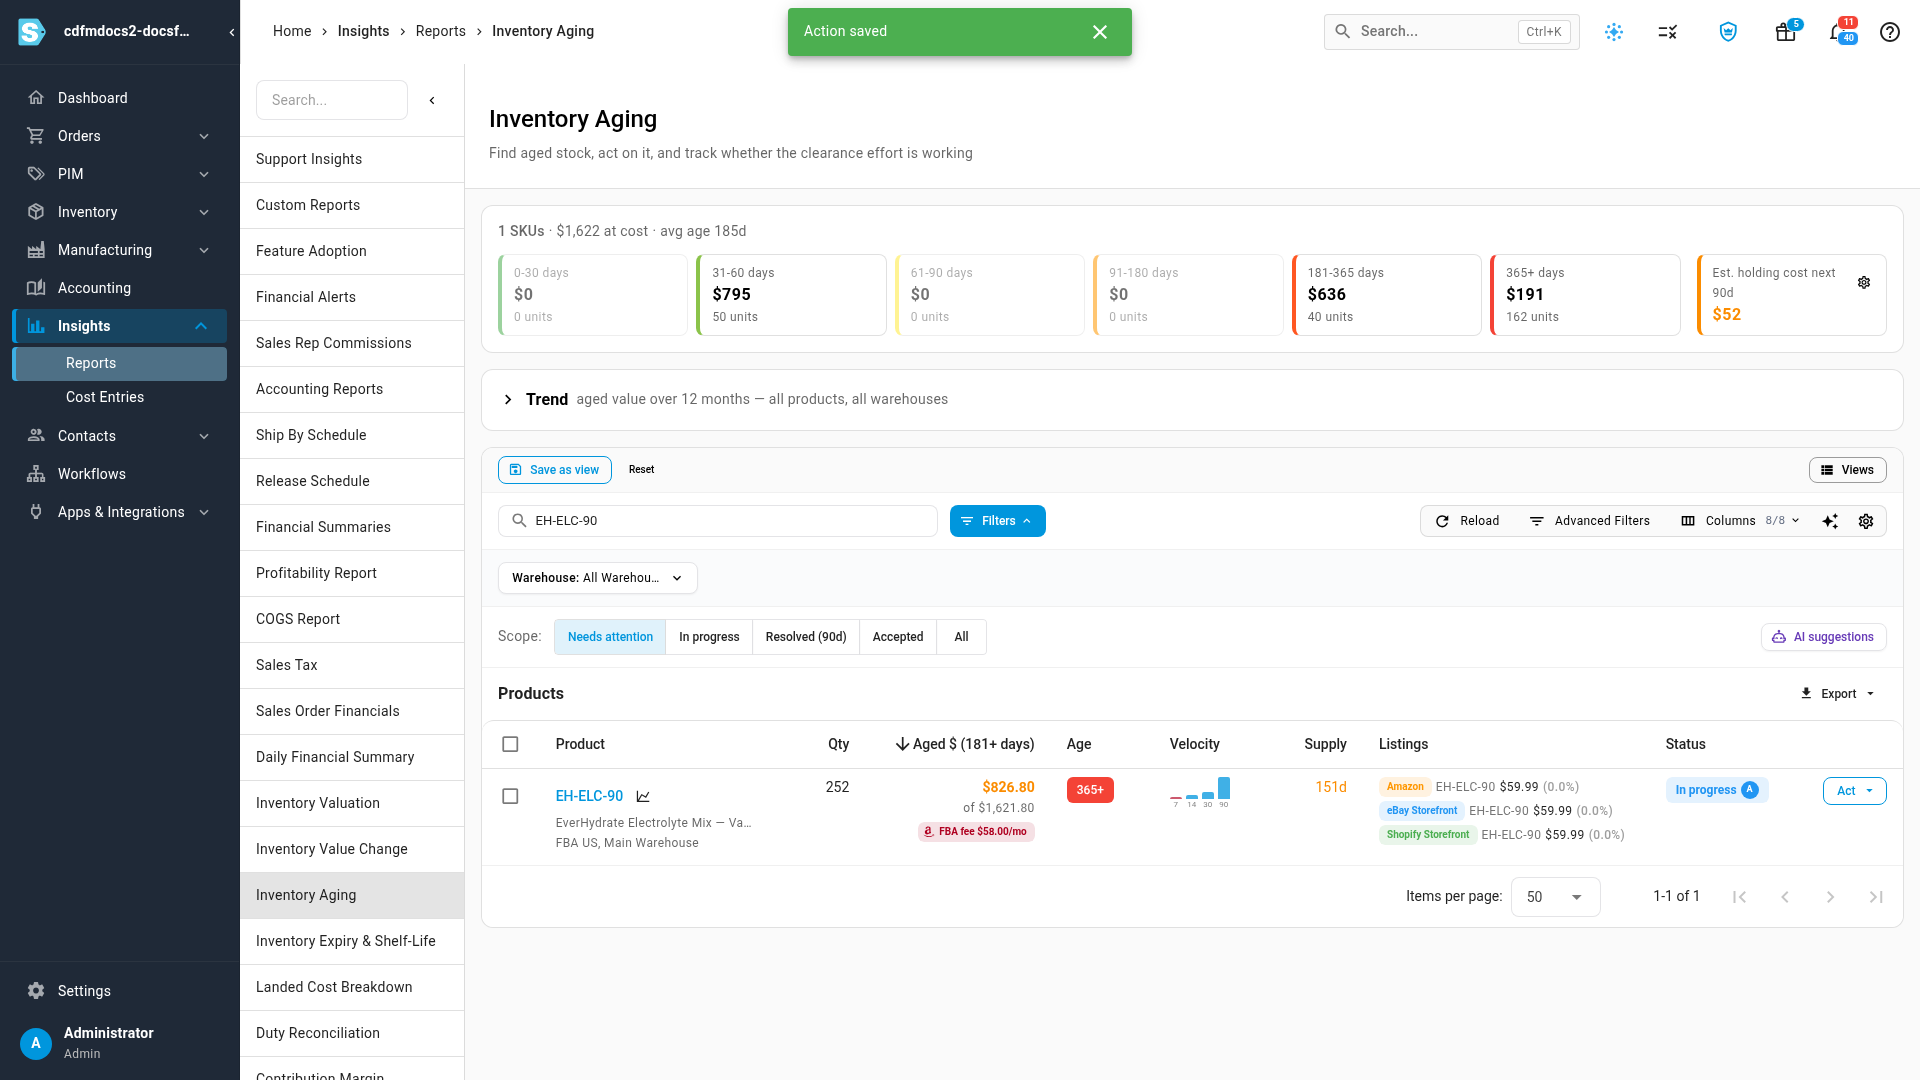1920x1080 pixels.
Task: Open Profitability Report entry
Action: [x=352, y=573]
